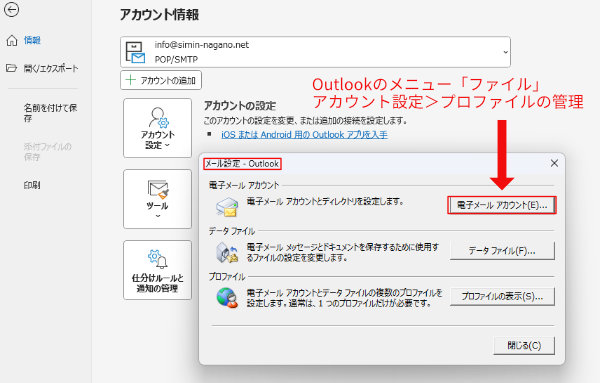The image size is (600, 383).
Task: Click the アカウントの追加 button
Action: click(x=161, y=80)
